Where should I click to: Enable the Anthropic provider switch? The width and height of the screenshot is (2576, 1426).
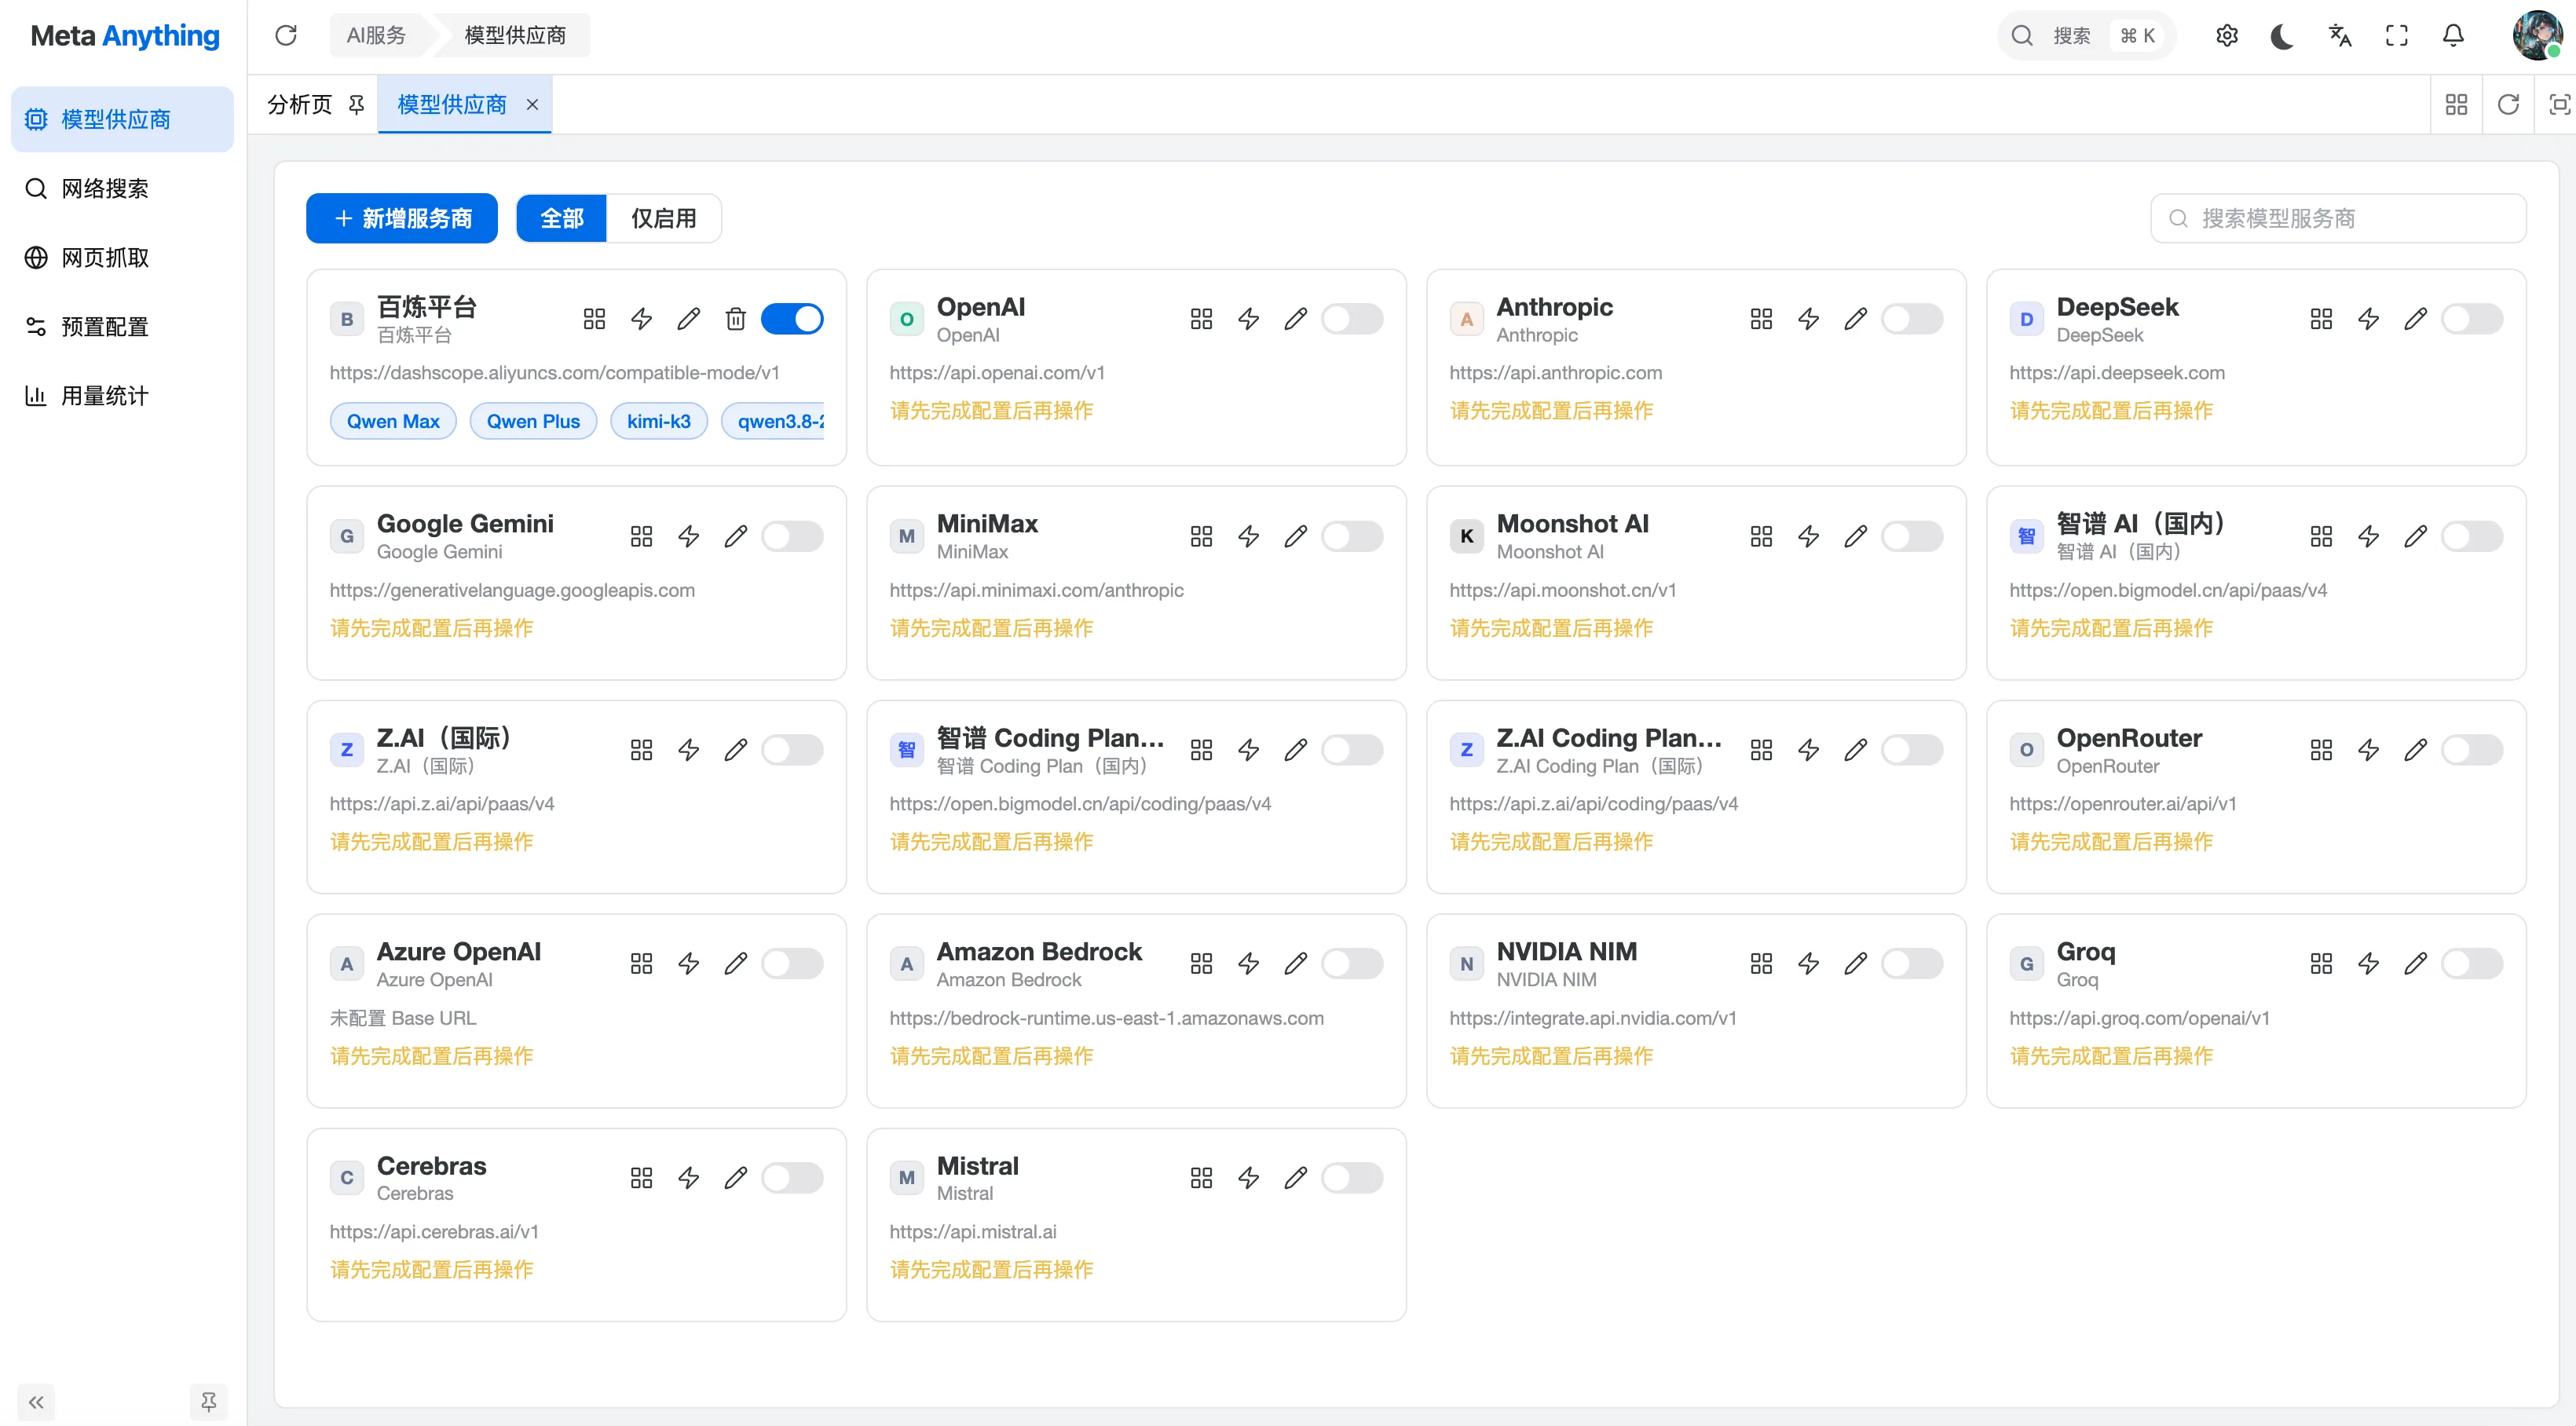1912,319
